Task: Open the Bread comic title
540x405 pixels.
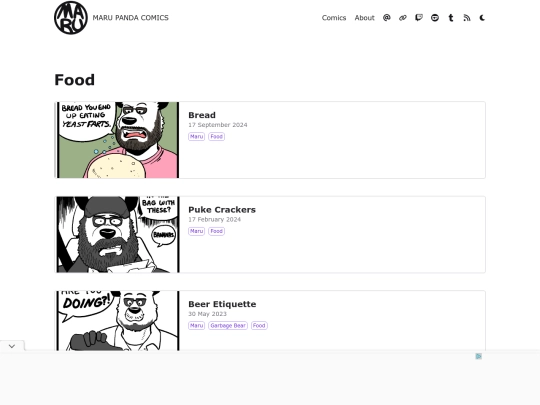Action: coord(202,115)
